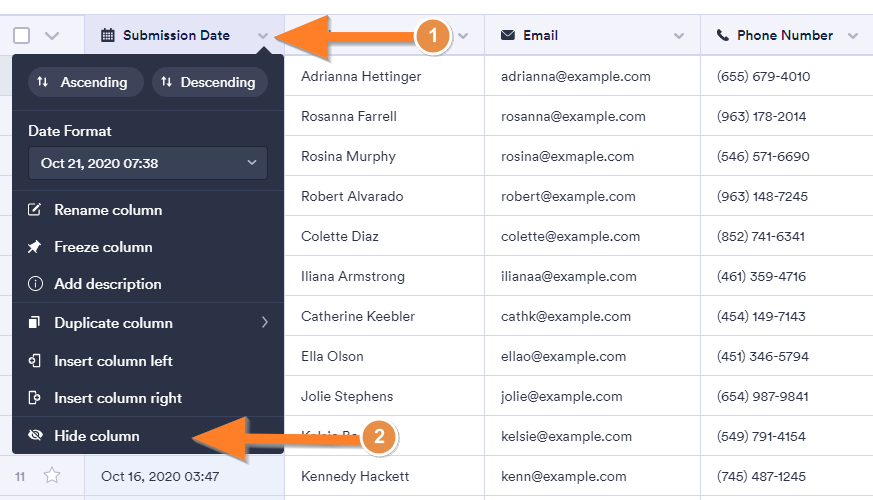This screenshot has height=500, width=873.
Task: Expand the Email column header menu
Action: tap(679, 37)
